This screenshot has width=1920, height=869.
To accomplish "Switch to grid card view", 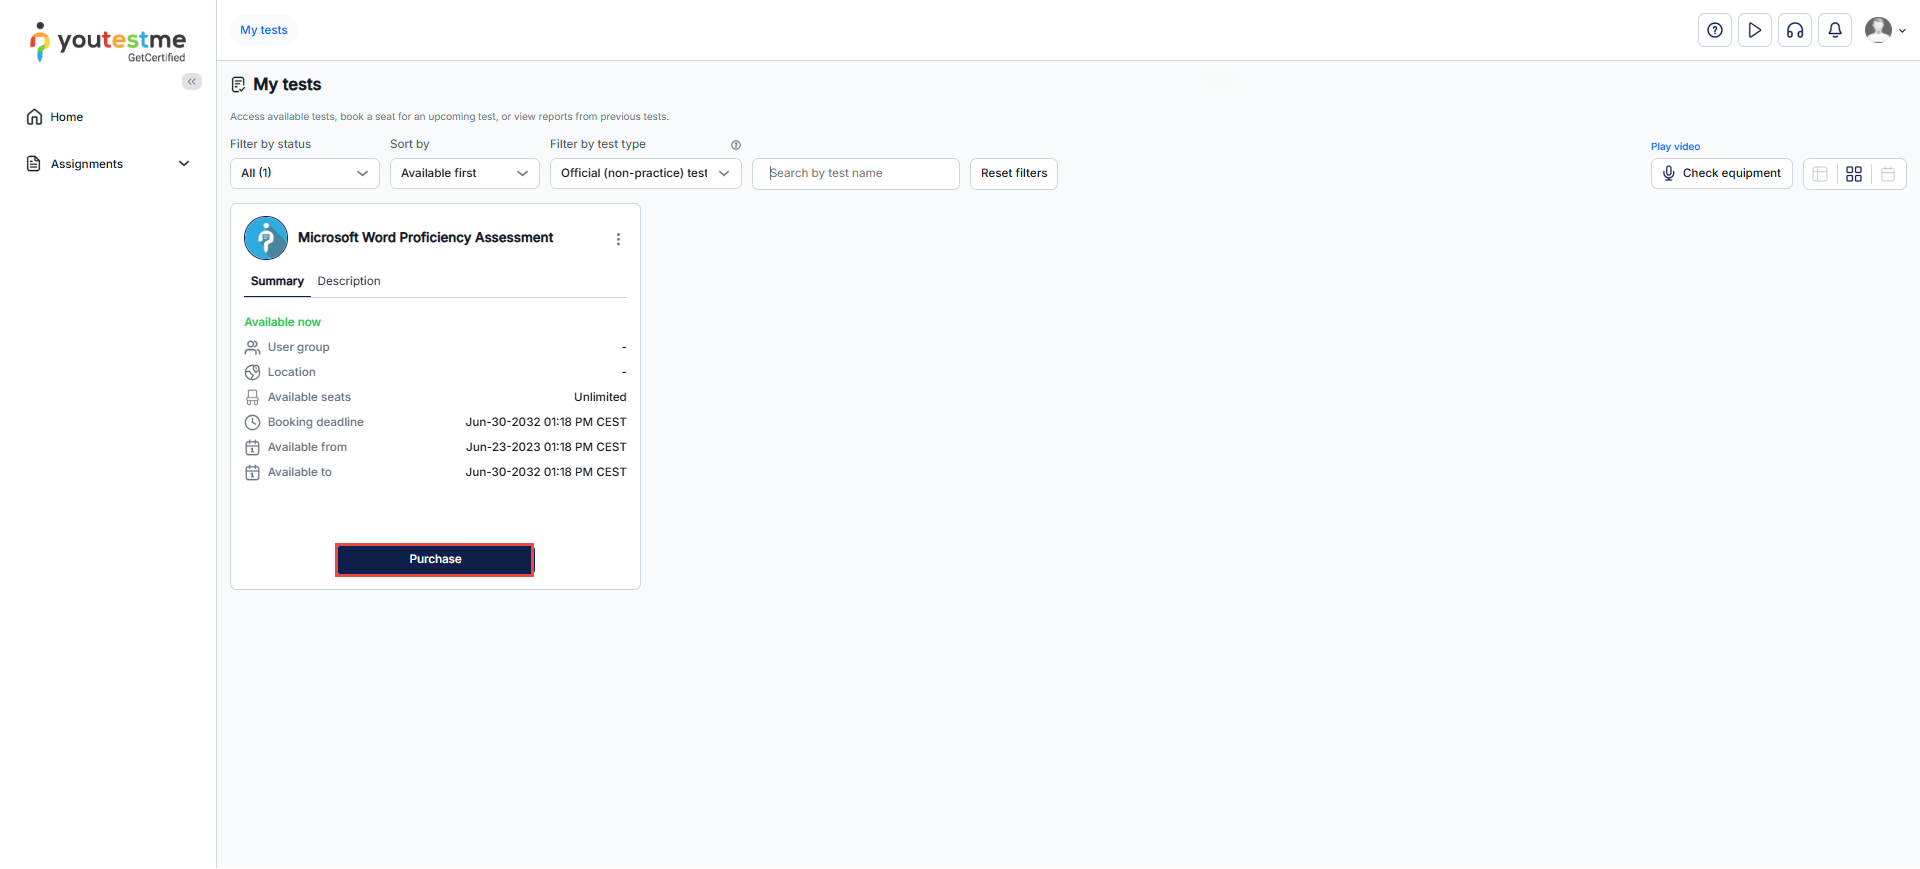I will coord(1854,174).
